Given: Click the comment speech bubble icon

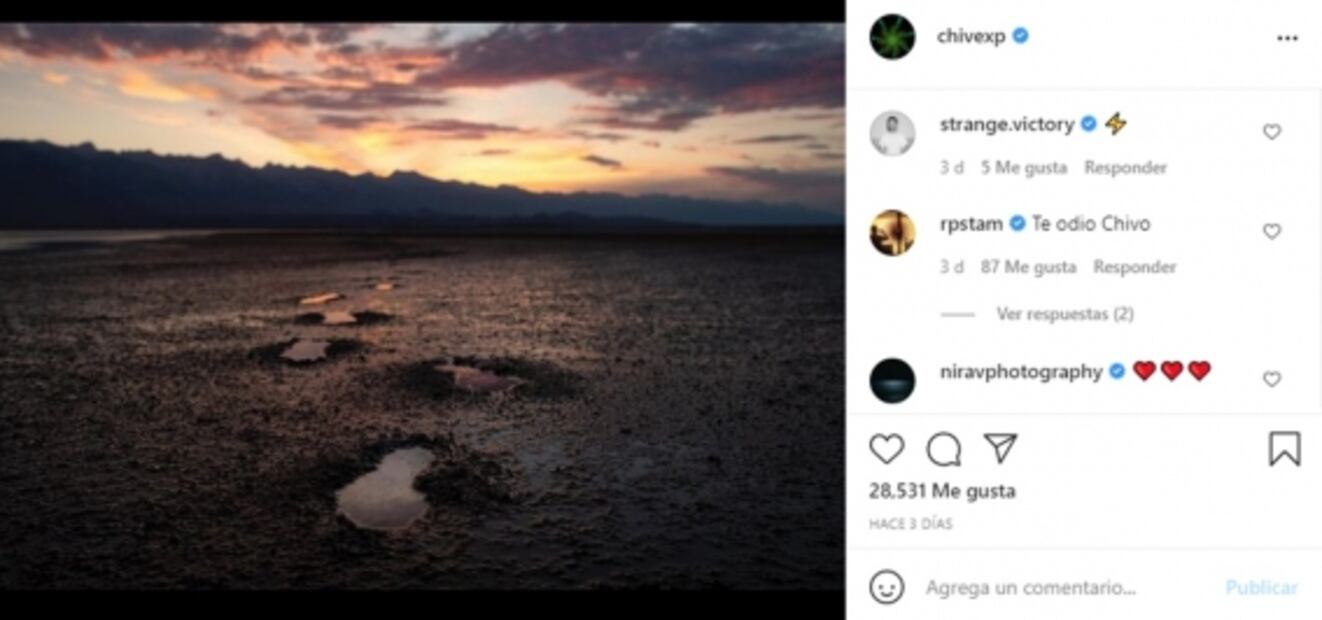Looking at the screenshot, I should (x=943, y=449).
